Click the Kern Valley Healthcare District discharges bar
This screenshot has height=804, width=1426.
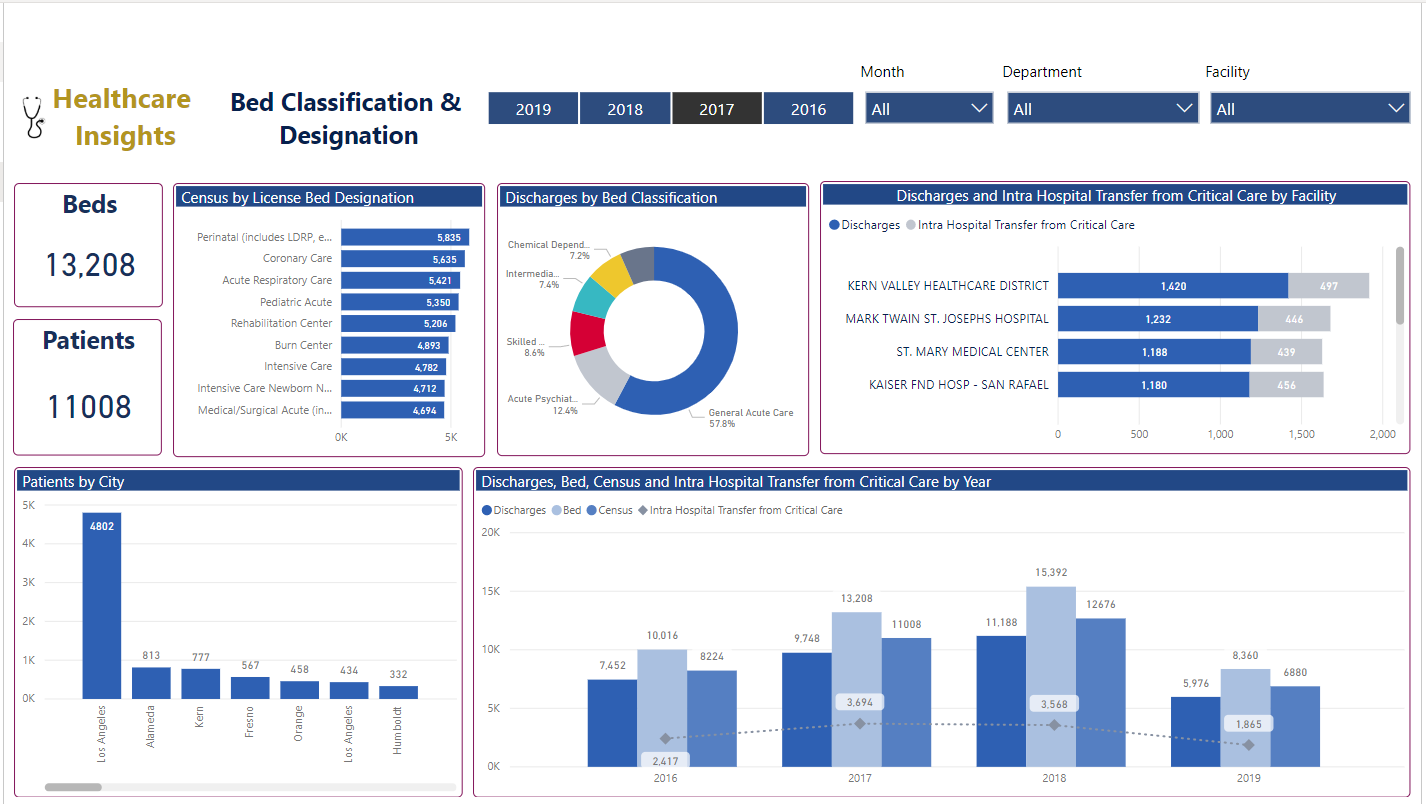pos(1172,286)
